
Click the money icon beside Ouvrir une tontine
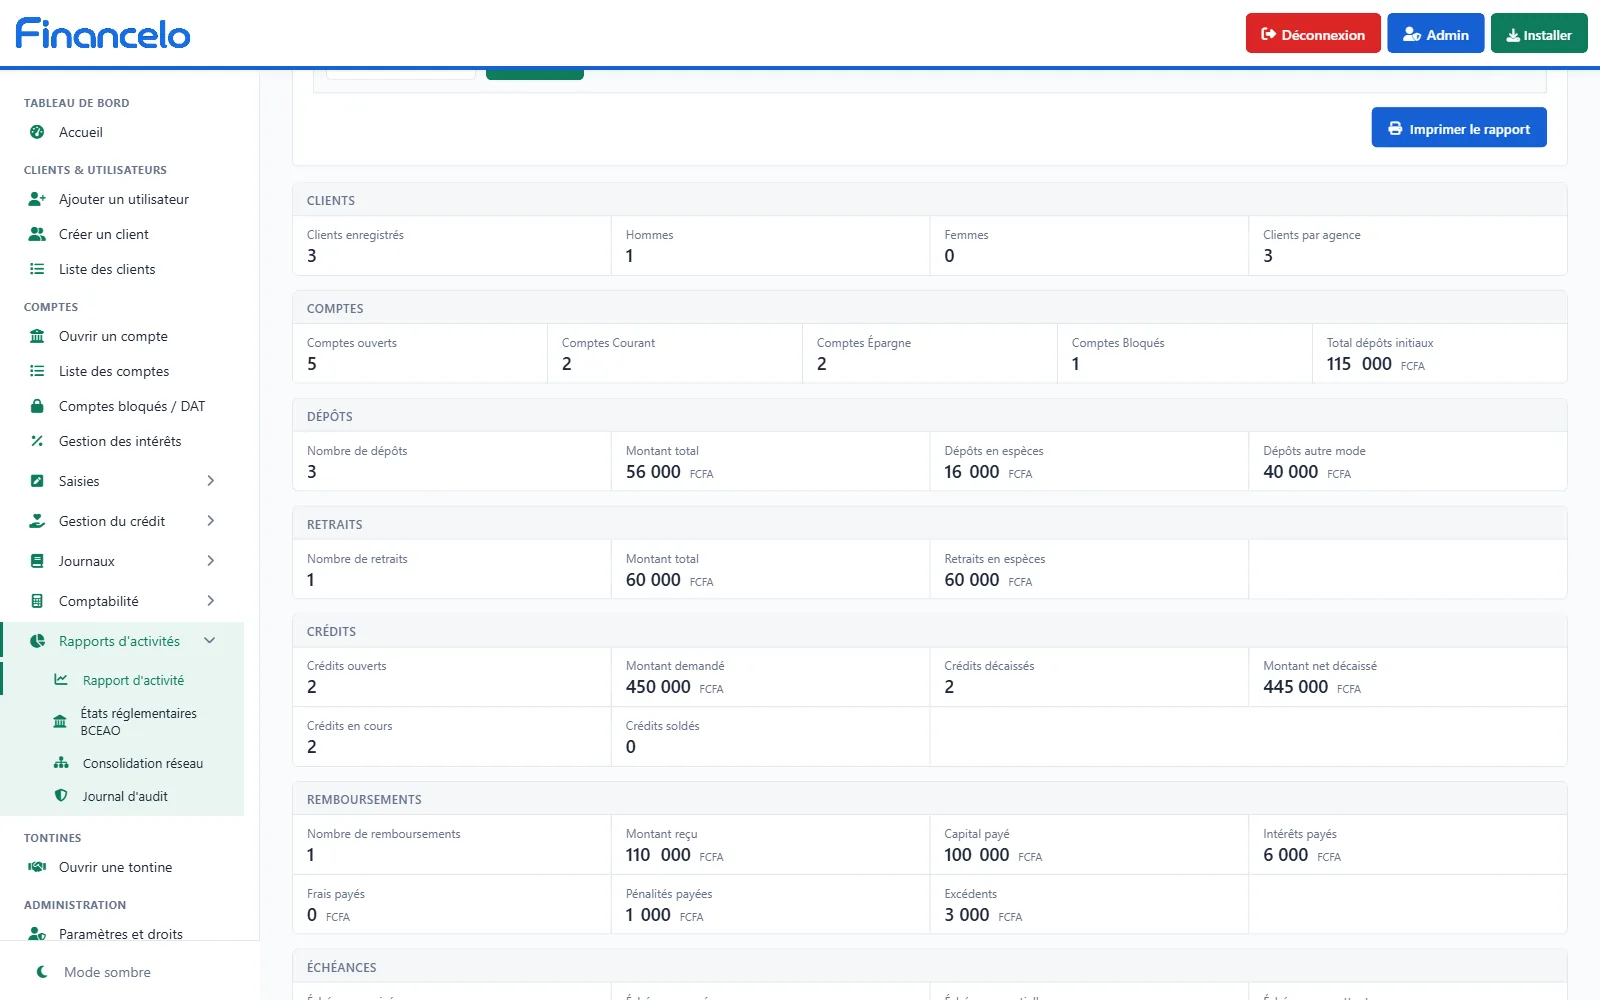pos(37,867)
